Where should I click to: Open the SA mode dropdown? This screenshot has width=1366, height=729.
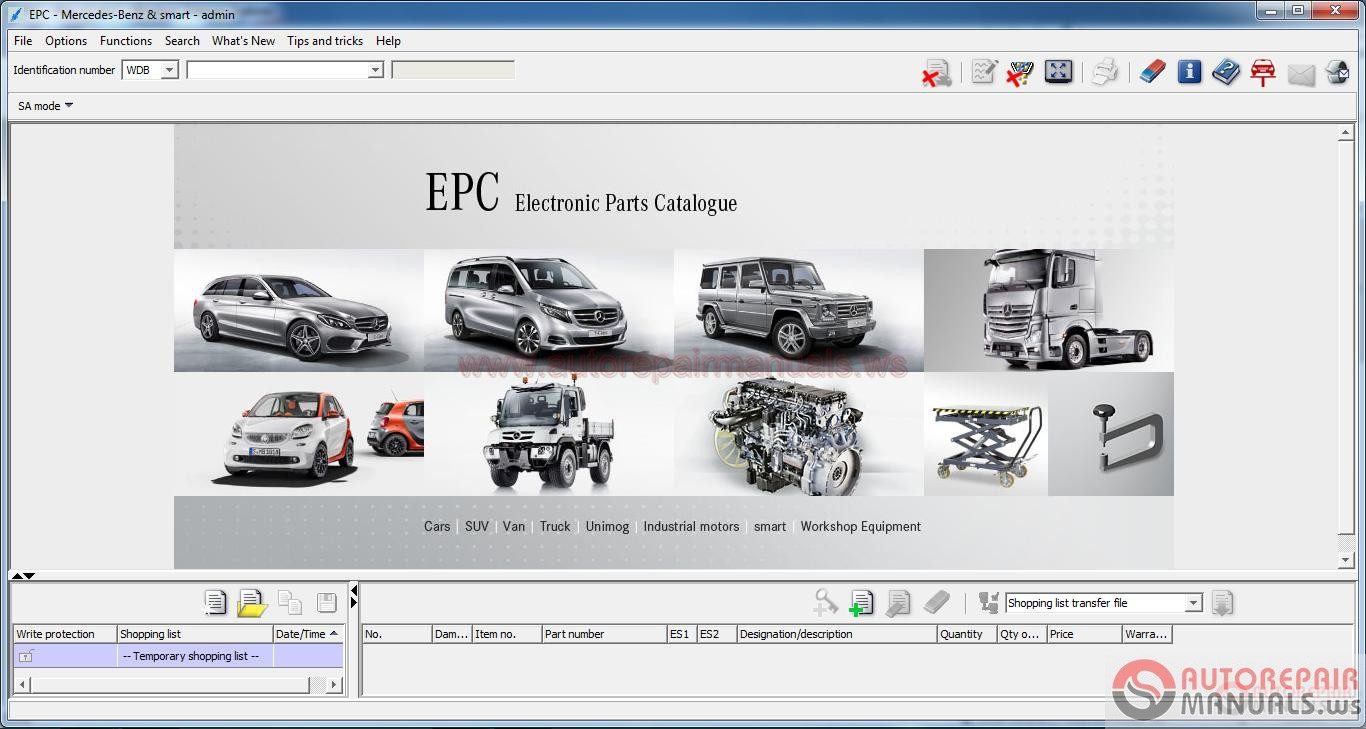(45, 106)
